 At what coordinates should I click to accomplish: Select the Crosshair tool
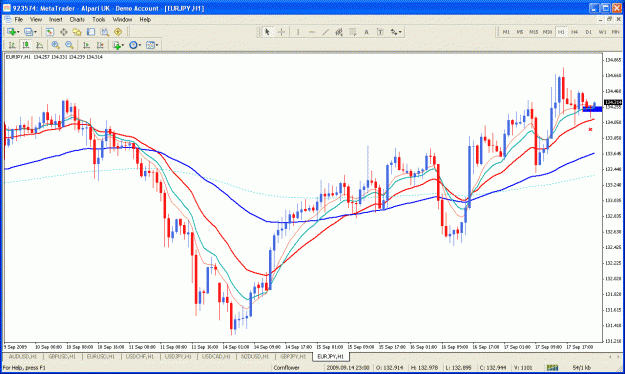(281, 32)
